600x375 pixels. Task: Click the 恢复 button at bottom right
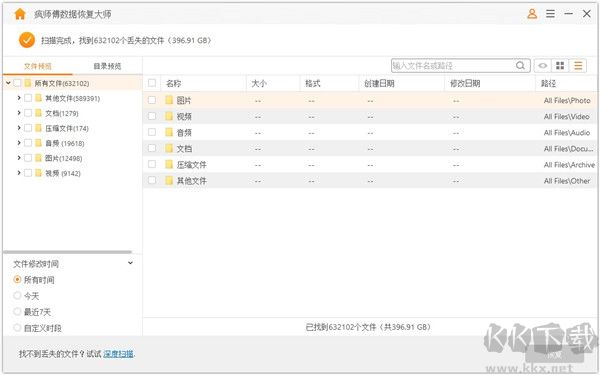[x=555, y=355]
